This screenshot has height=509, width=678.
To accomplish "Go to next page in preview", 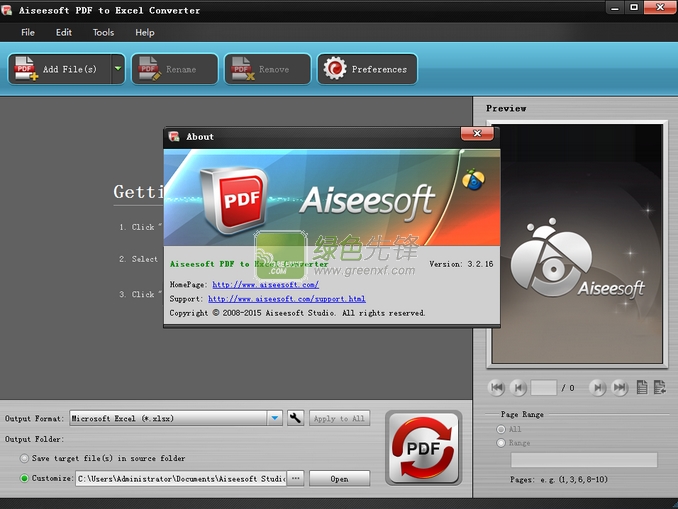I will click(x=598, y=387).
